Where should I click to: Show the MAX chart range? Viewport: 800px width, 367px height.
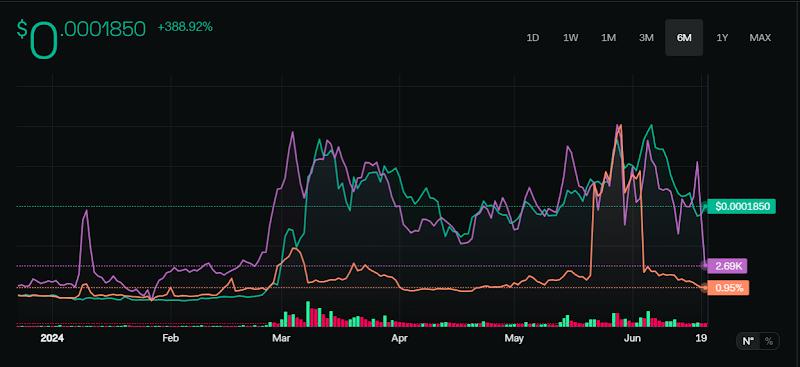[x=760, y=38]
